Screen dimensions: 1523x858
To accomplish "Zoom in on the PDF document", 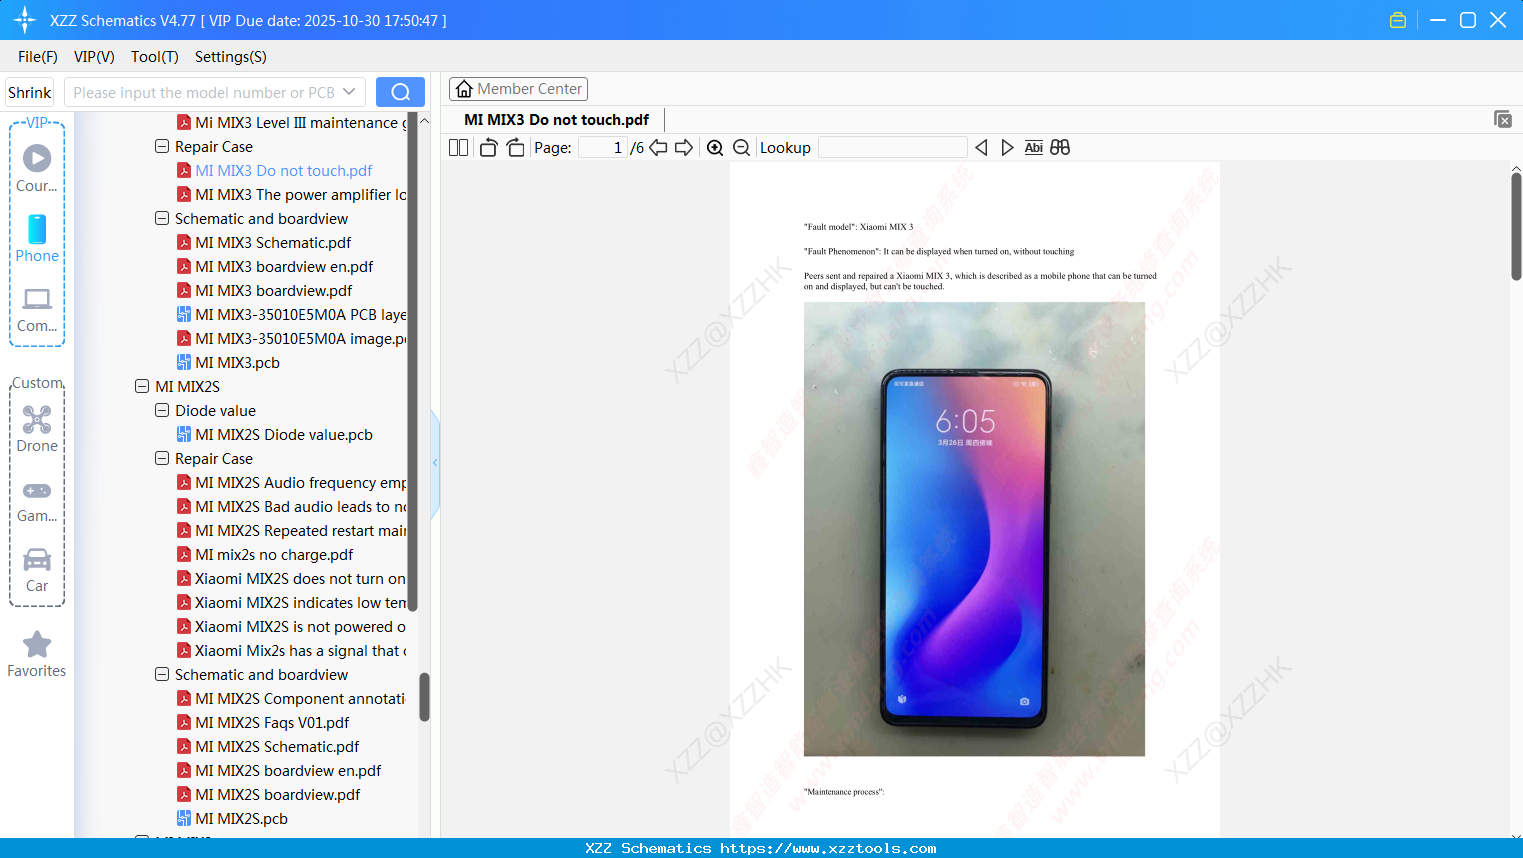I will pos(715,147).
